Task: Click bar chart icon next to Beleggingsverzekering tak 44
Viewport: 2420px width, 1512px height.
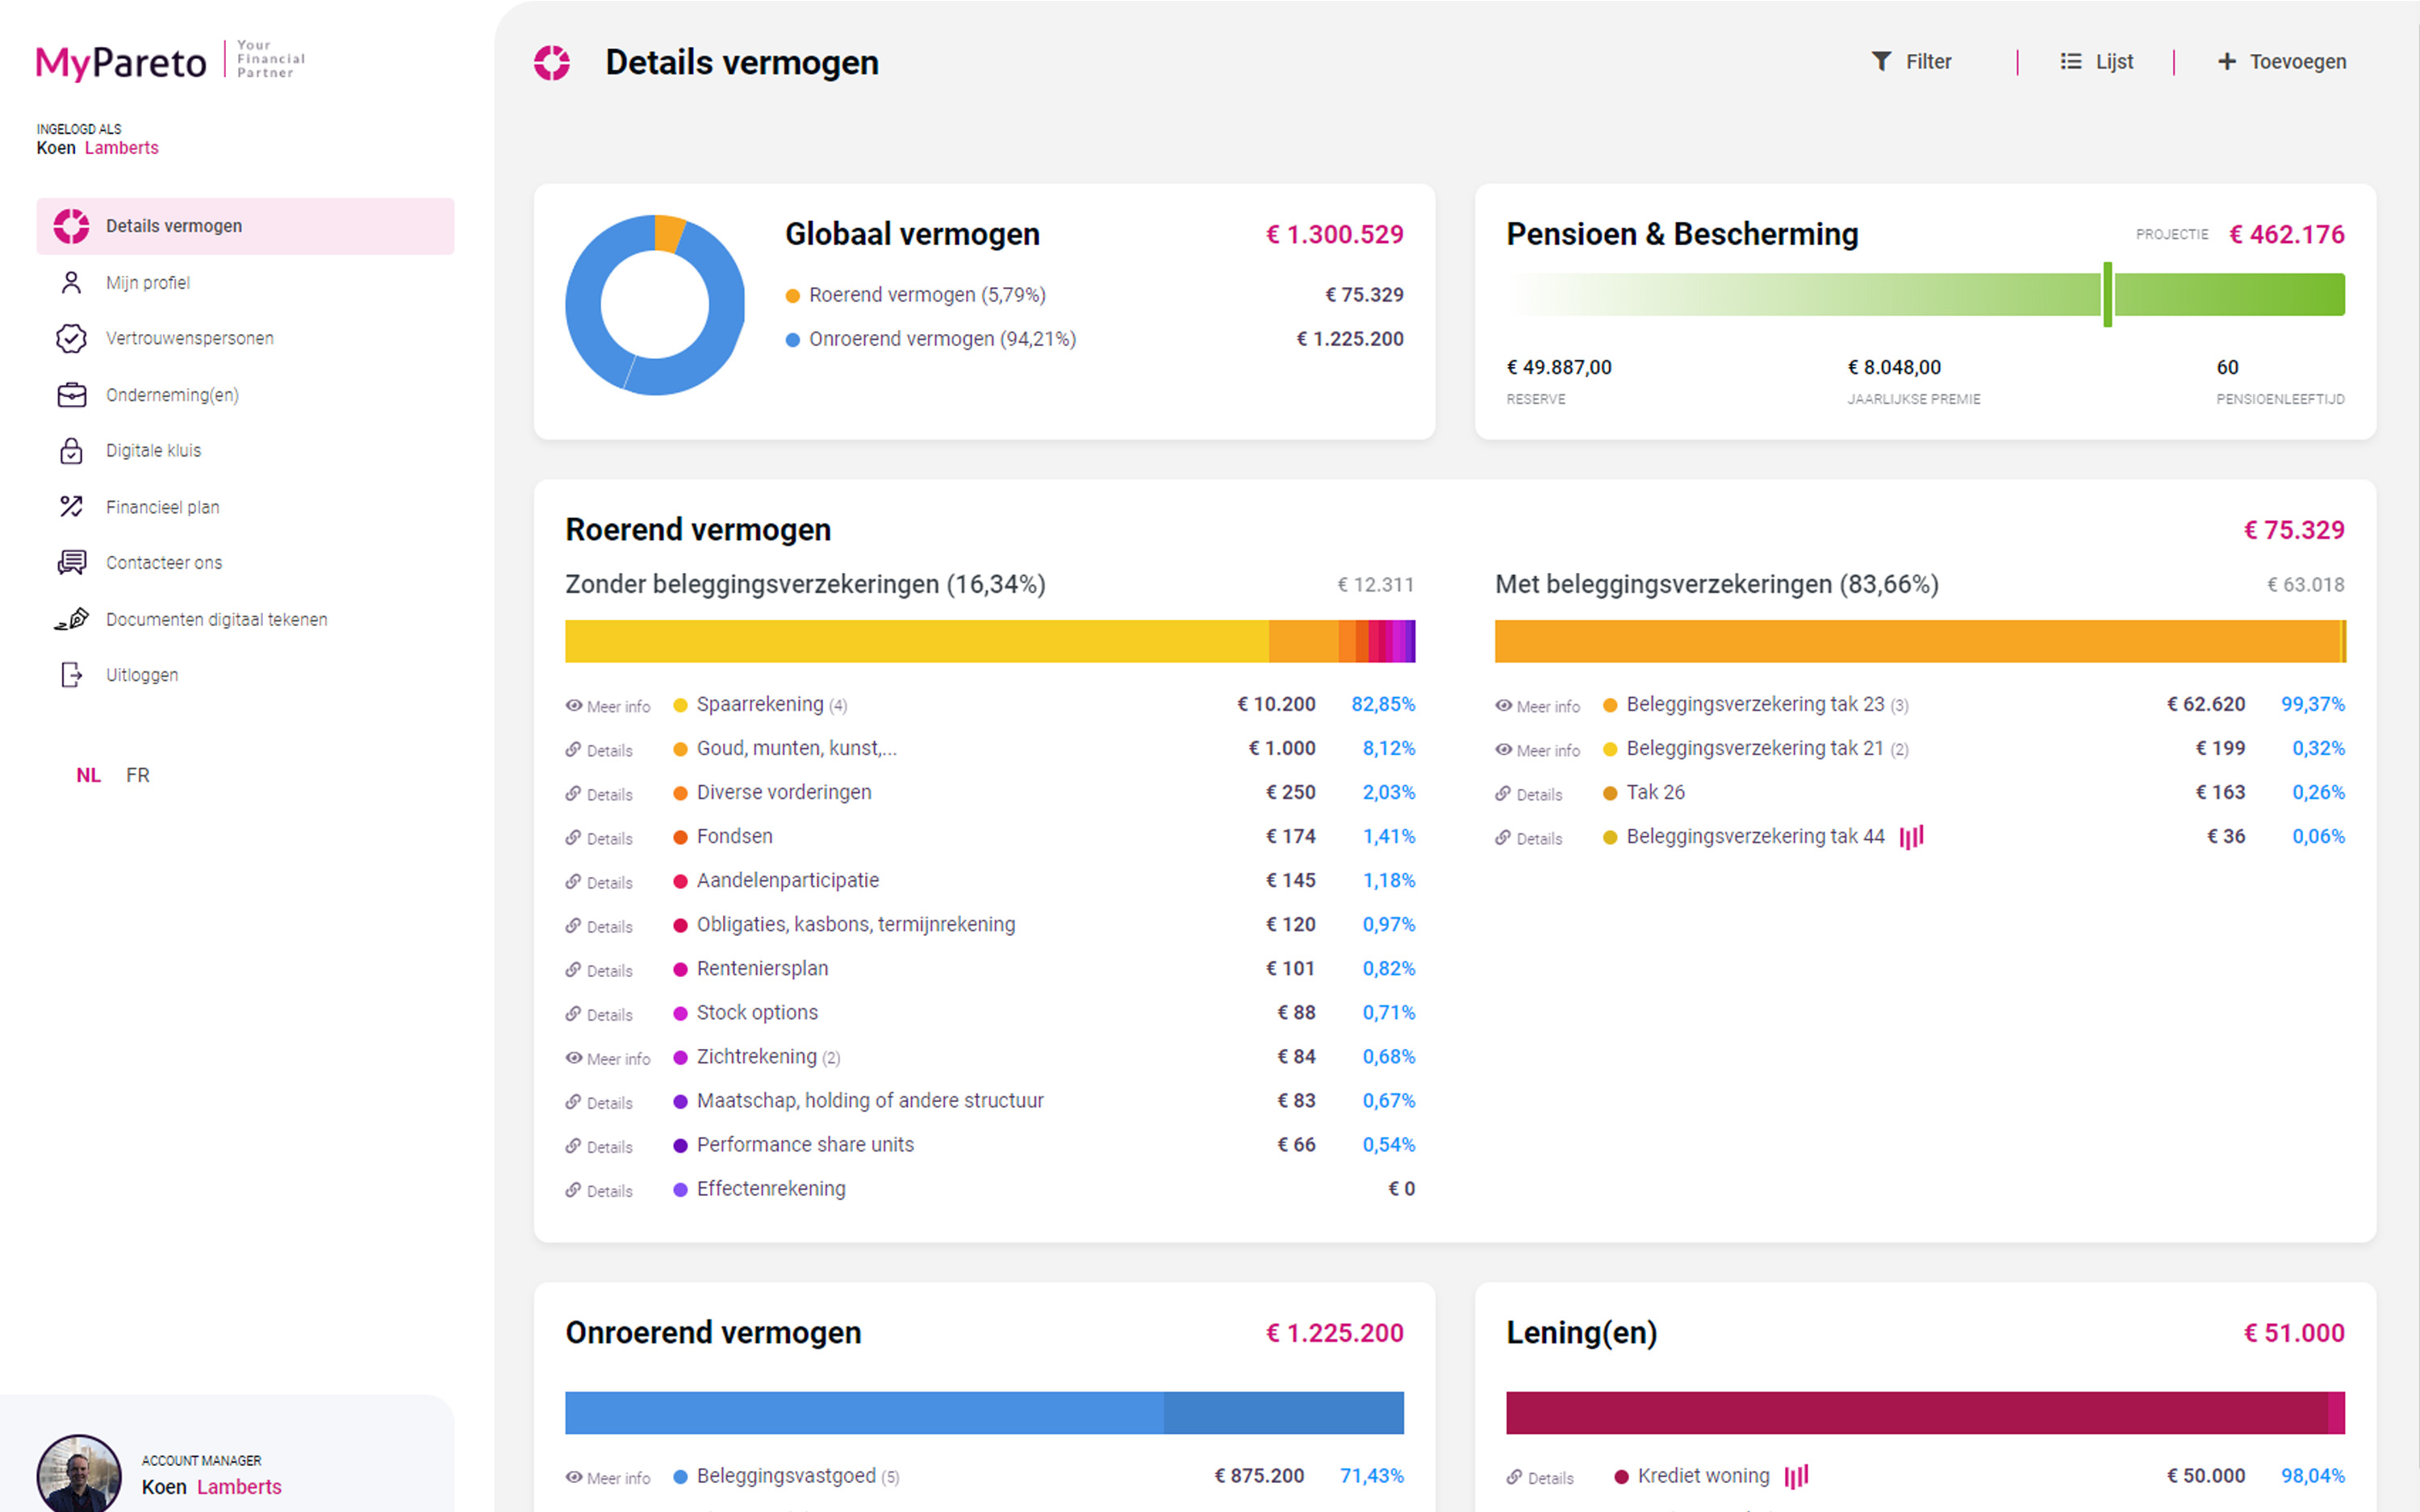Action: (x=1911, y=837)
